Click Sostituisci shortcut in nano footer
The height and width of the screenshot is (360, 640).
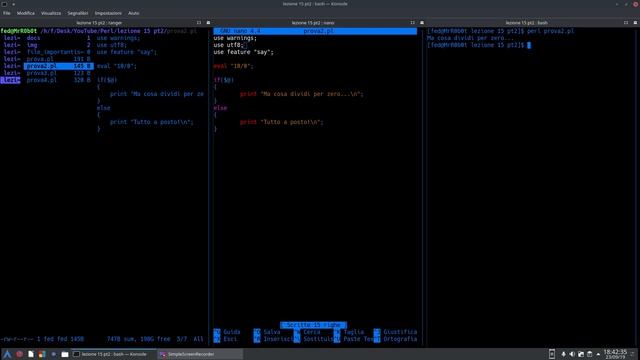coord(314,339)
